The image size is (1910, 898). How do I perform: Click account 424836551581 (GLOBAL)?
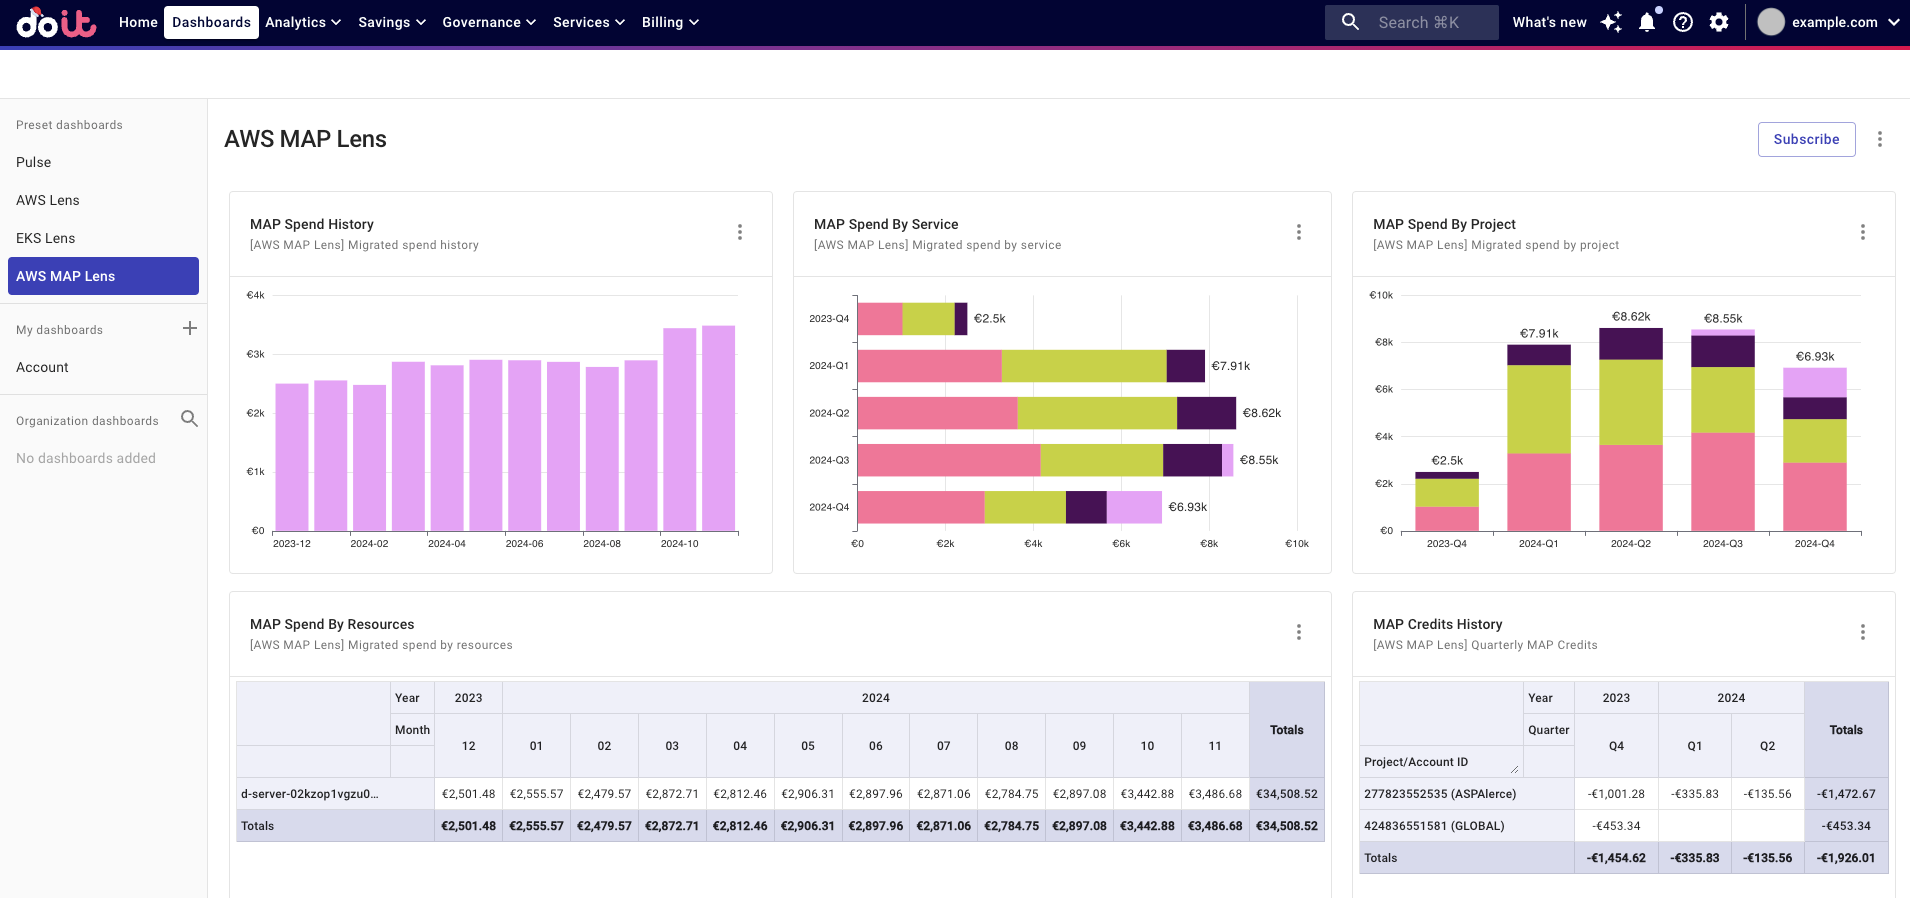1434,826
